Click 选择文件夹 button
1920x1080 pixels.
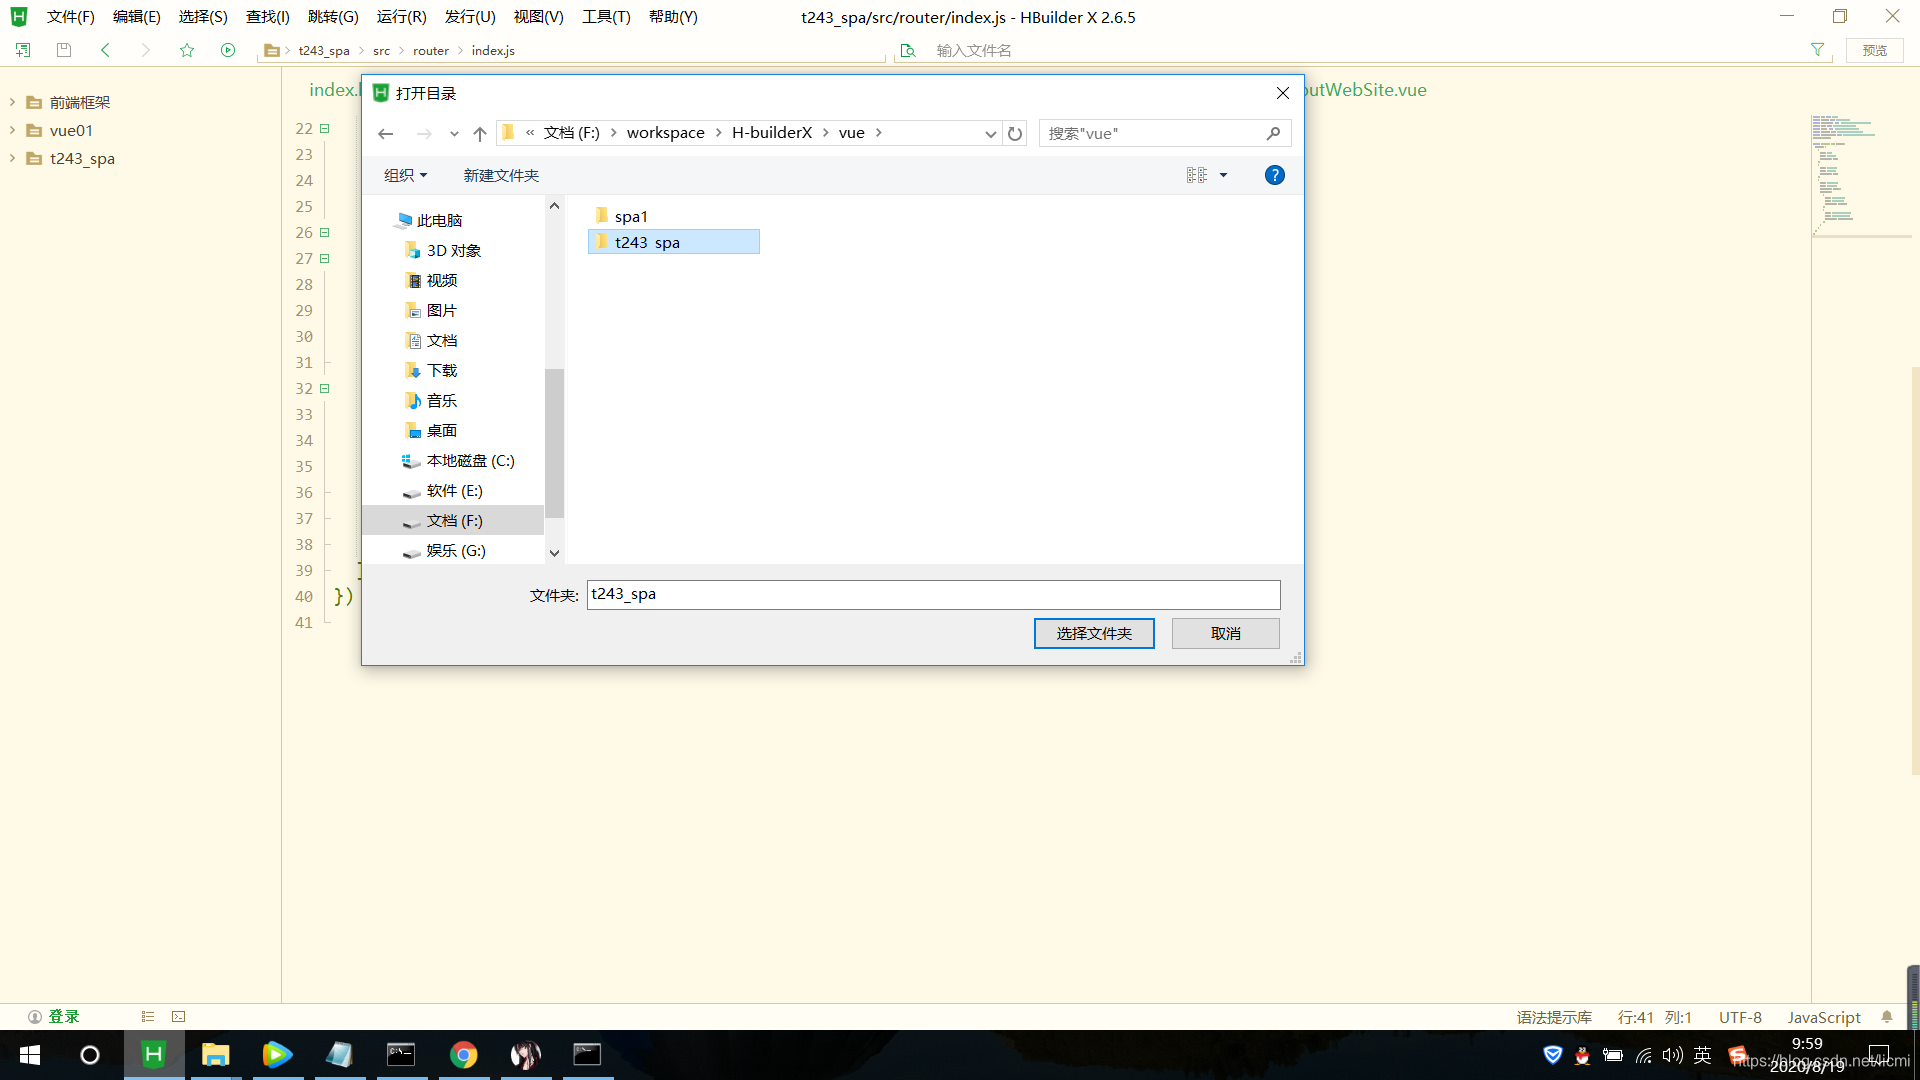(1094, 633)
